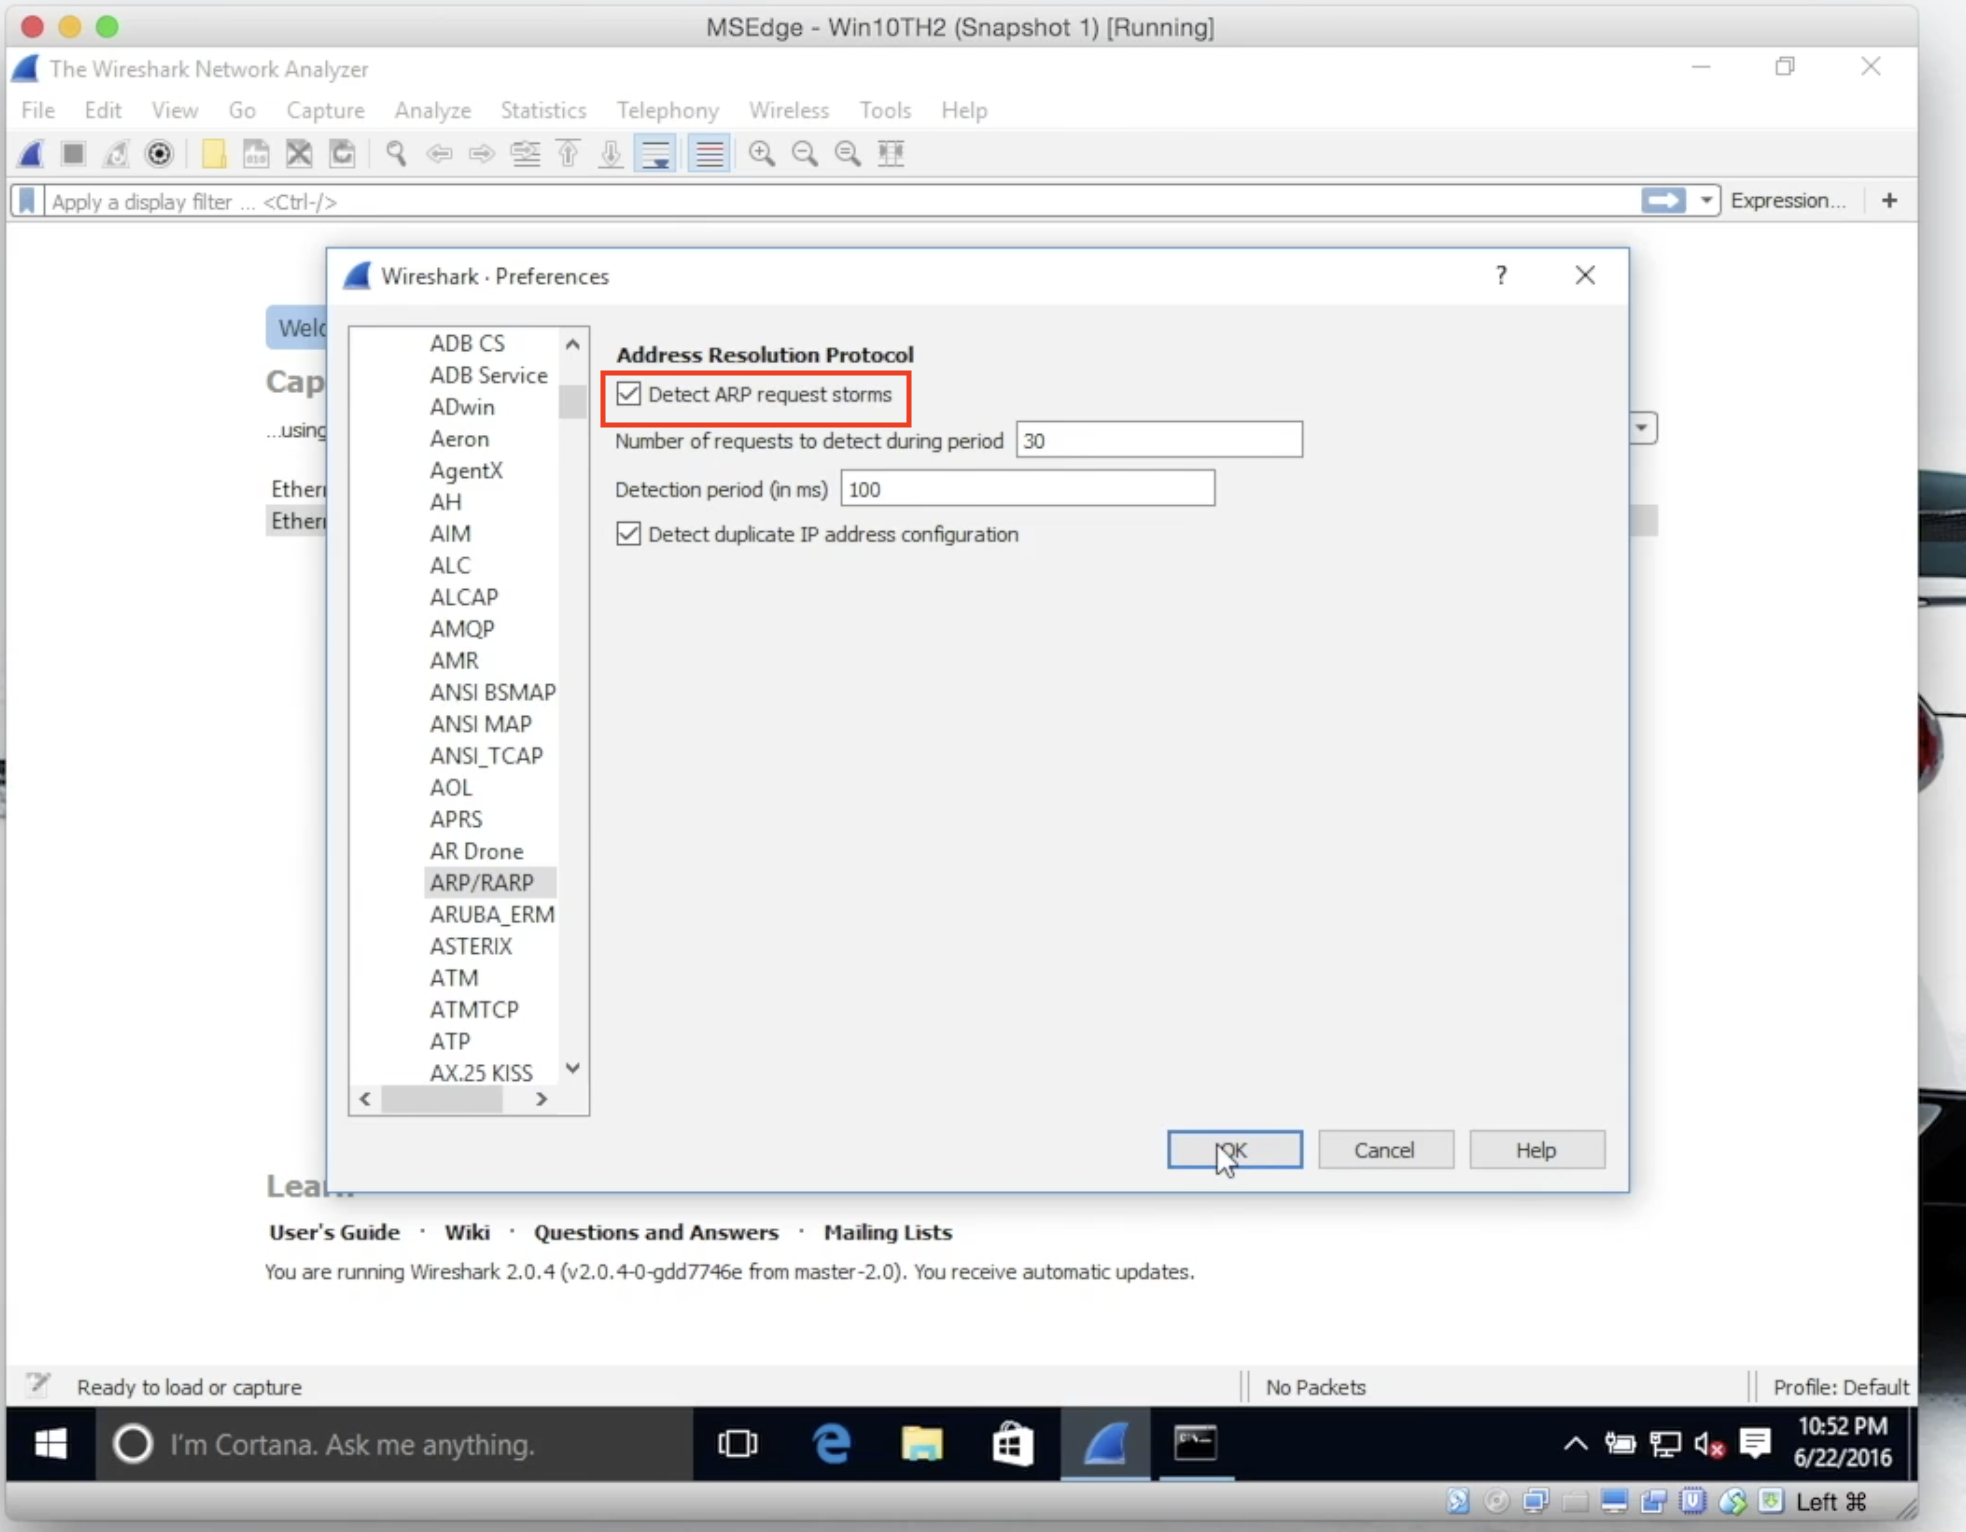1966x1532 pixels.
Task: Open Microsoft Edge from the taskbar
Action: pyautogui.click(x=831, y=1444)
